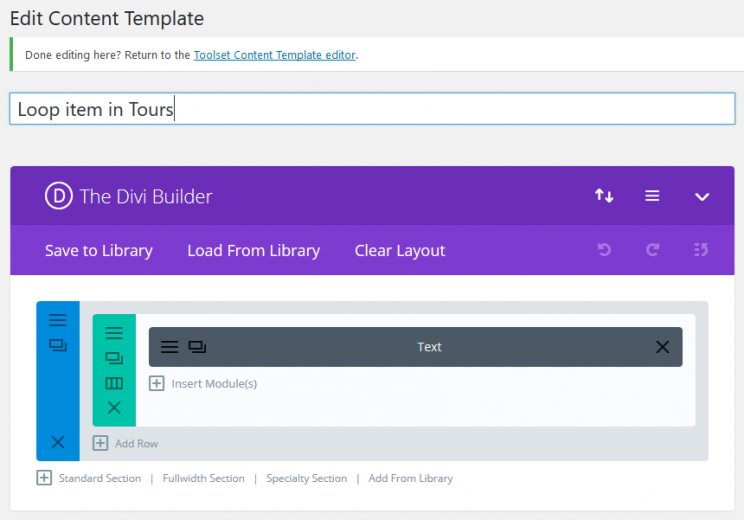Delete the blue section with X
This screenshot has width=744, height=520.
(x=58, y=442)
